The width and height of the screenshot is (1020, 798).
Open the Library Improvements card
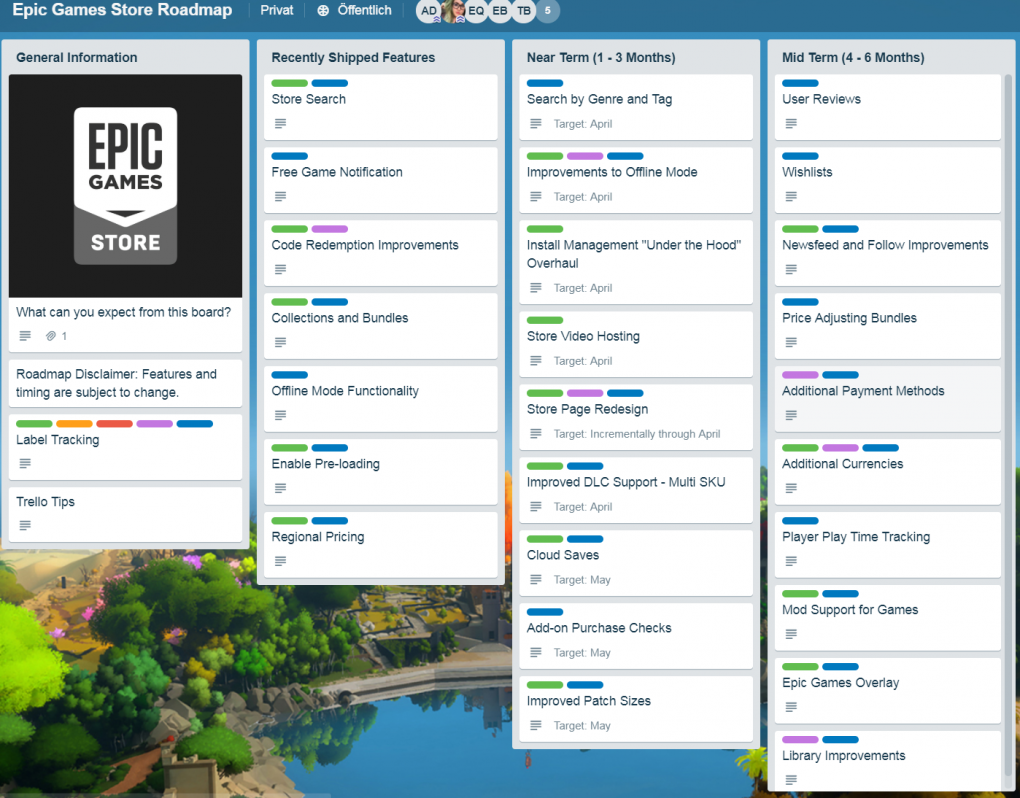(x=887, y=761)
